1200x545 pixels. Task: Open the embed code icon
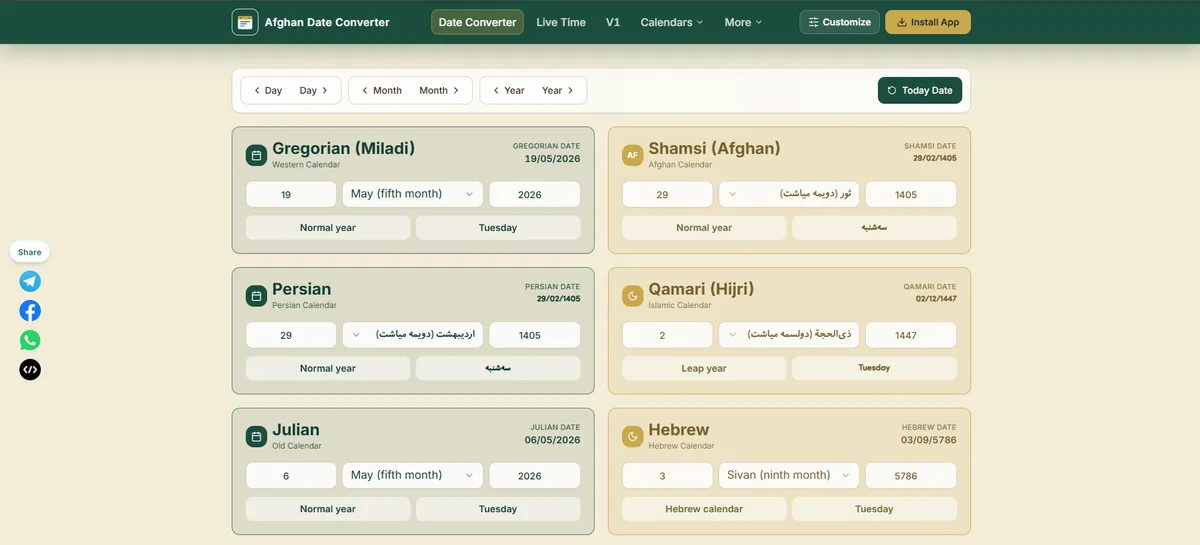click(30, 369)
